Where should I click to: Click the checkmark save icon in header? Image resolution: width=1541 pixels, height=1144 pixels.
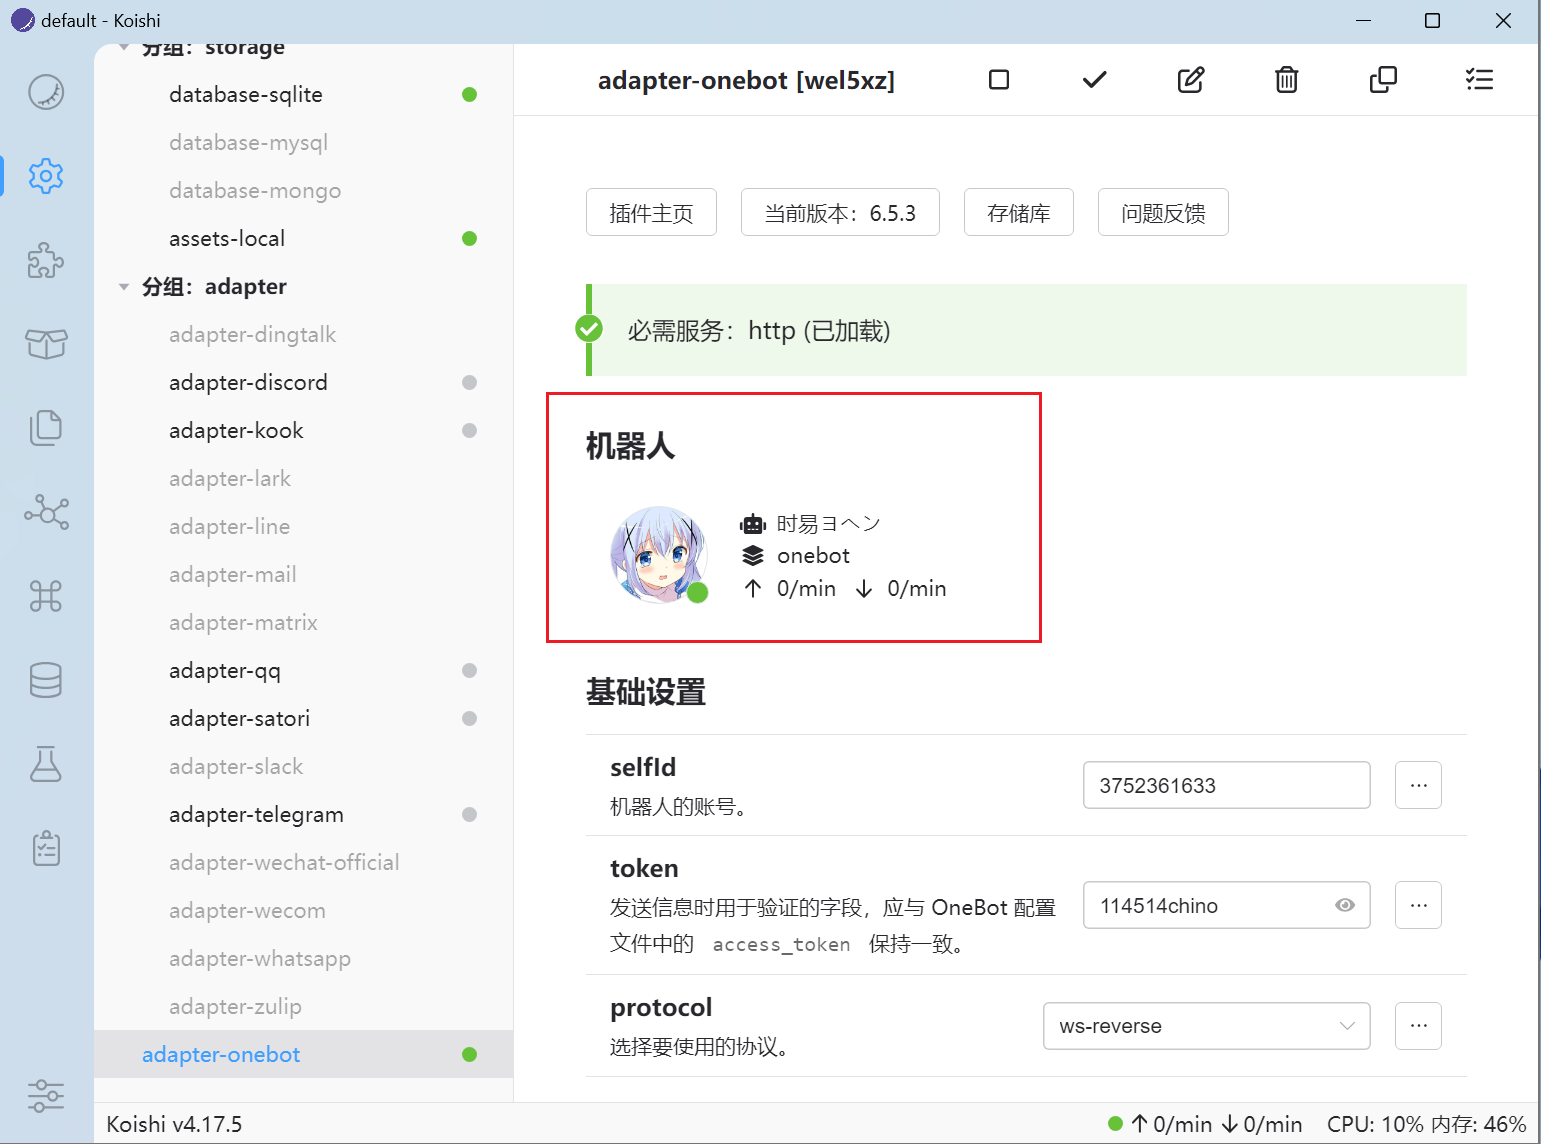(x=1095, y=80)
